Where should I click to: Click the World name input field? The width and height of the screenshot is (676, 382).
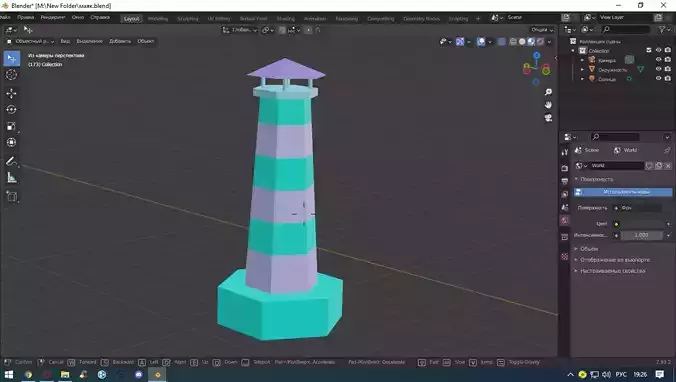[617, 166]
